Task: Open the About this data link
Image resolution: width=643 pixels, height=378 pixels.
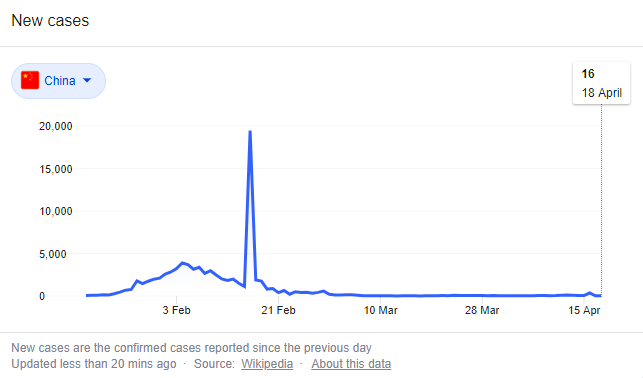Action: point(351,364)
